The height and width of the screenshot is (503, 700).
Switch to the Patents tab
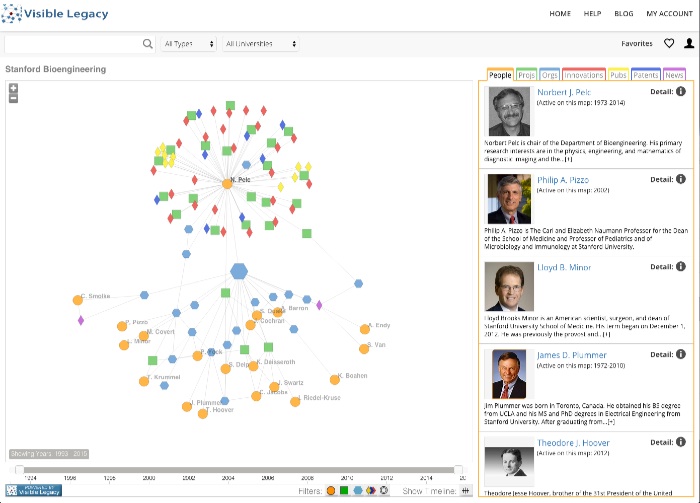click(645, 75)
